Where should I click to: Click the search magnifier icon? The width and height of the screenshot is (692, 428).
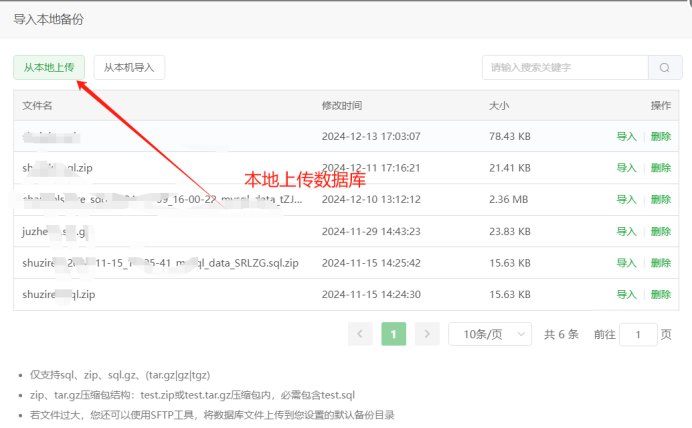pyautogui.click(x=664, y=68)
